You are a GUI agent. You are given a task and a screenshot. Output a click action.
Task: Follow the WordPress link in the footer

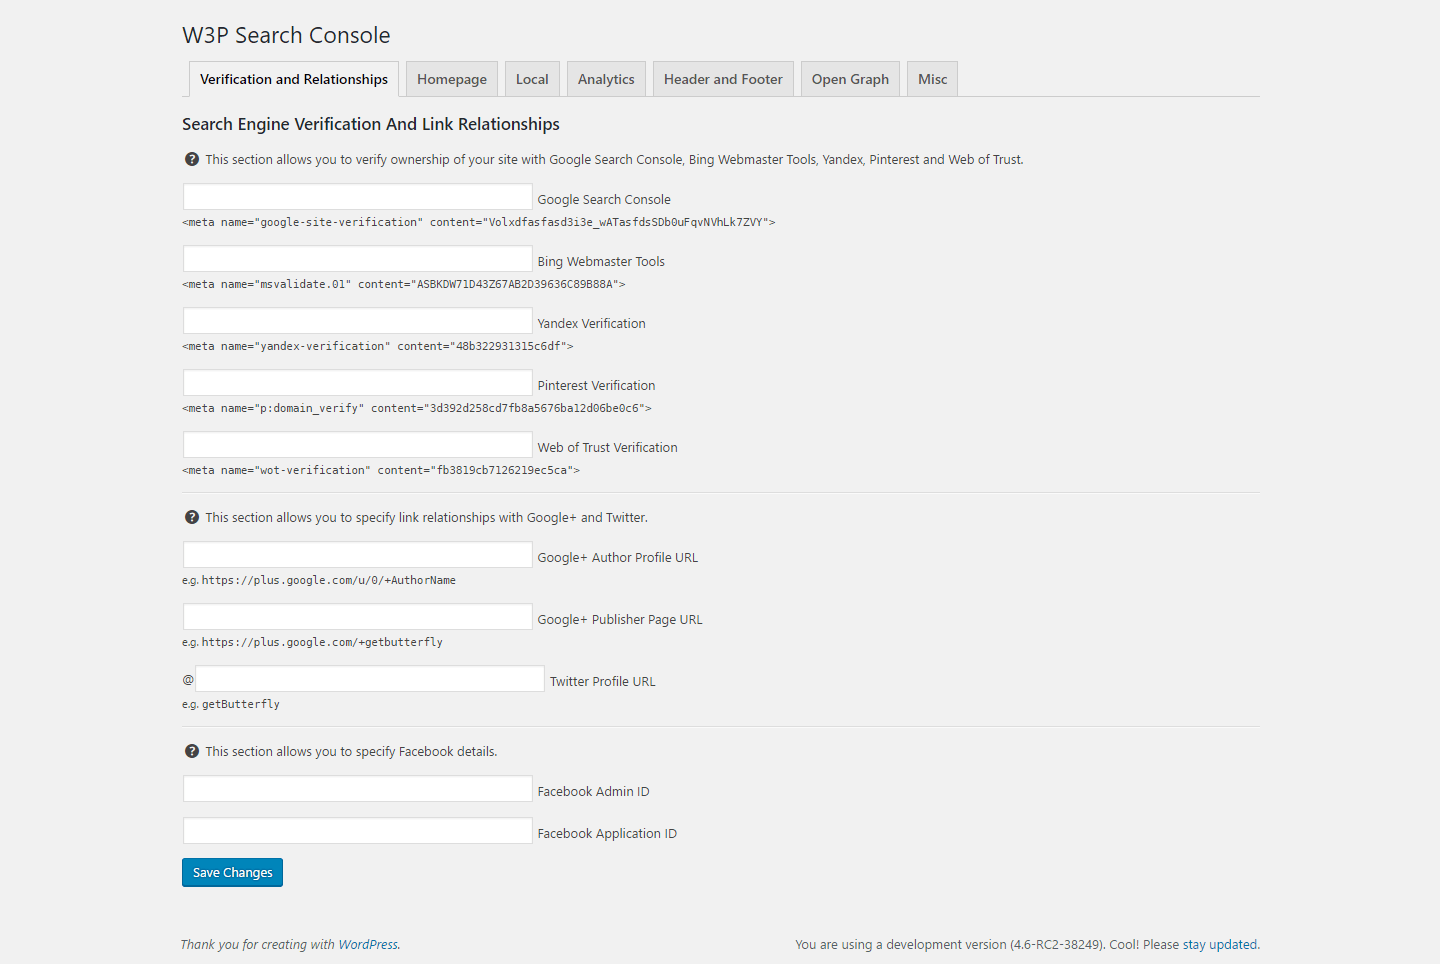click(x=368, y=944)
